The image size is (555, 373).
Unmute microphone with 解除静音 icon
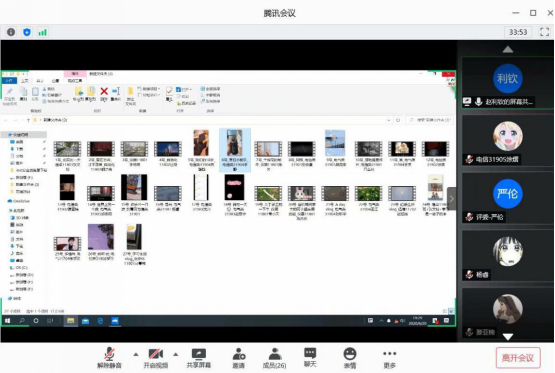(x=109, y=358)
